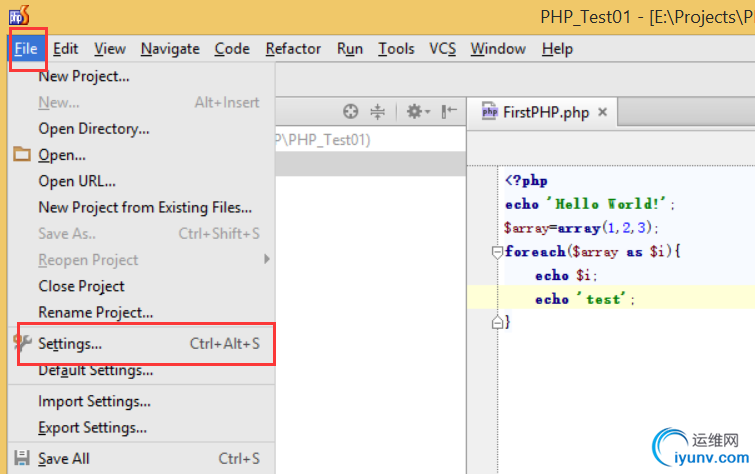The height and width of the screenshot is (474, 755).
Task: Open the Edit menu
Action: click(x=65, y=49)
